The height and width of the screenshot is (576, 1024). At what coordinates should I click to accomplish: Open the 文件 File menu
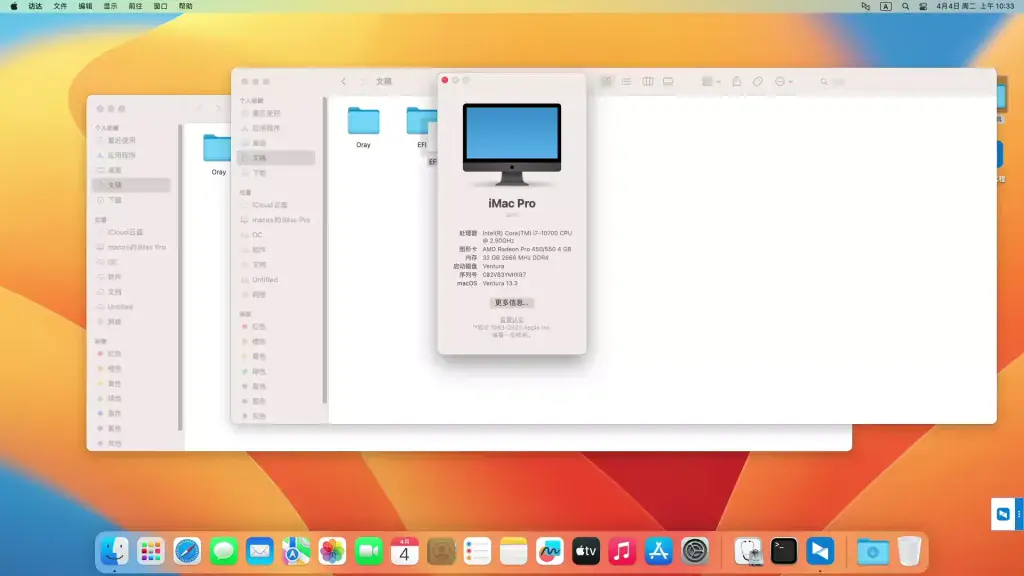(60, 6)
